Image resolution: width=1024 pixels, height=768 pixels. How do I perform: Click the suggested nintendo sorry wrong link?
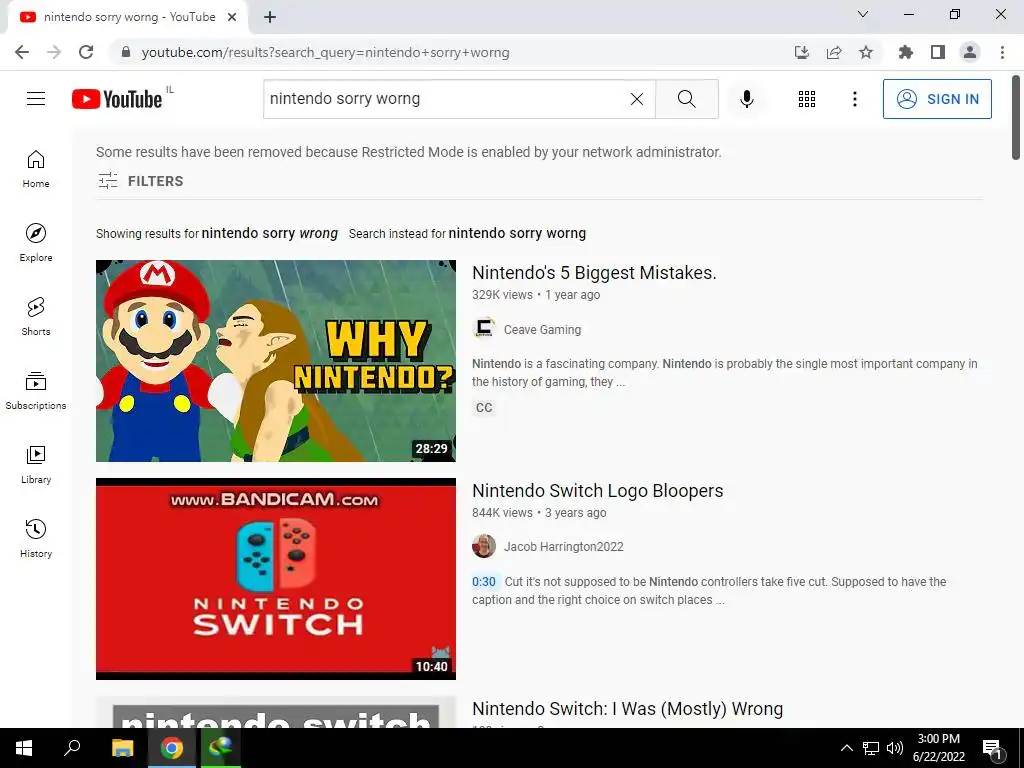tap(270, 233)
